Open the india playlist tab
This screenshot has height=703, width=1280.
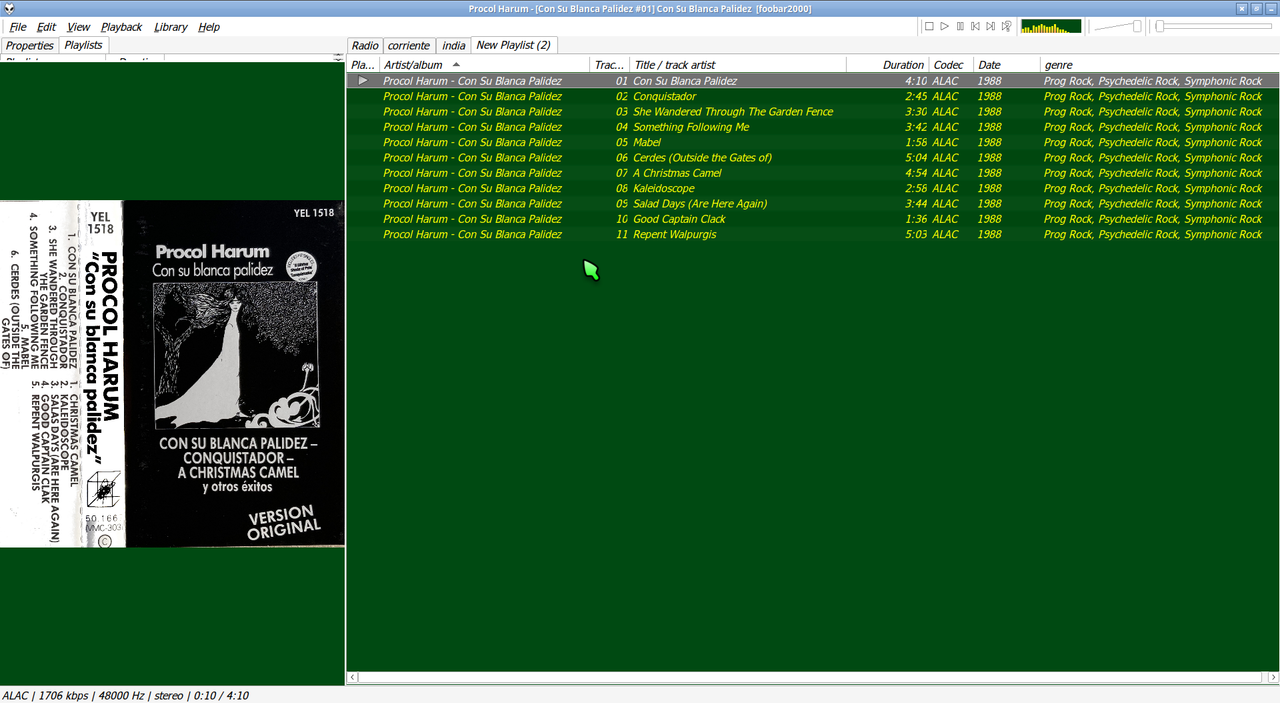(454, 46)
